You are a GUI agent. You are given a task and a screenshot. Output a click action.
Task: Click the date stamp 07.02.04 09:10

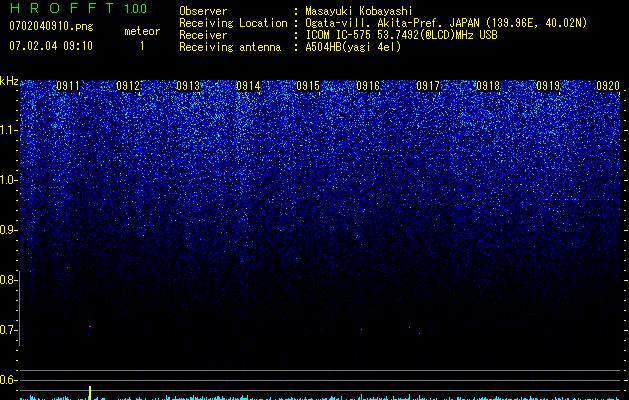pos(51,46)
